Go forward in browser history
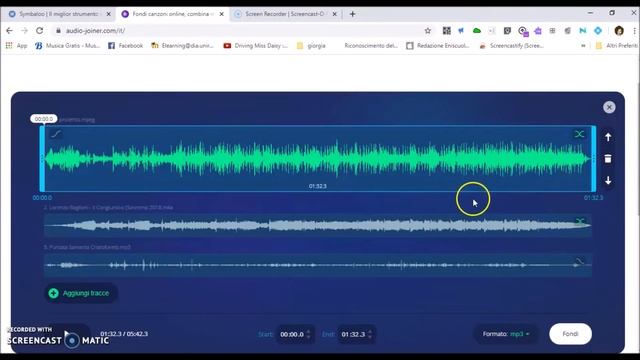The height and width of the screenshot is (360, 640). click(x=24, y=31)
